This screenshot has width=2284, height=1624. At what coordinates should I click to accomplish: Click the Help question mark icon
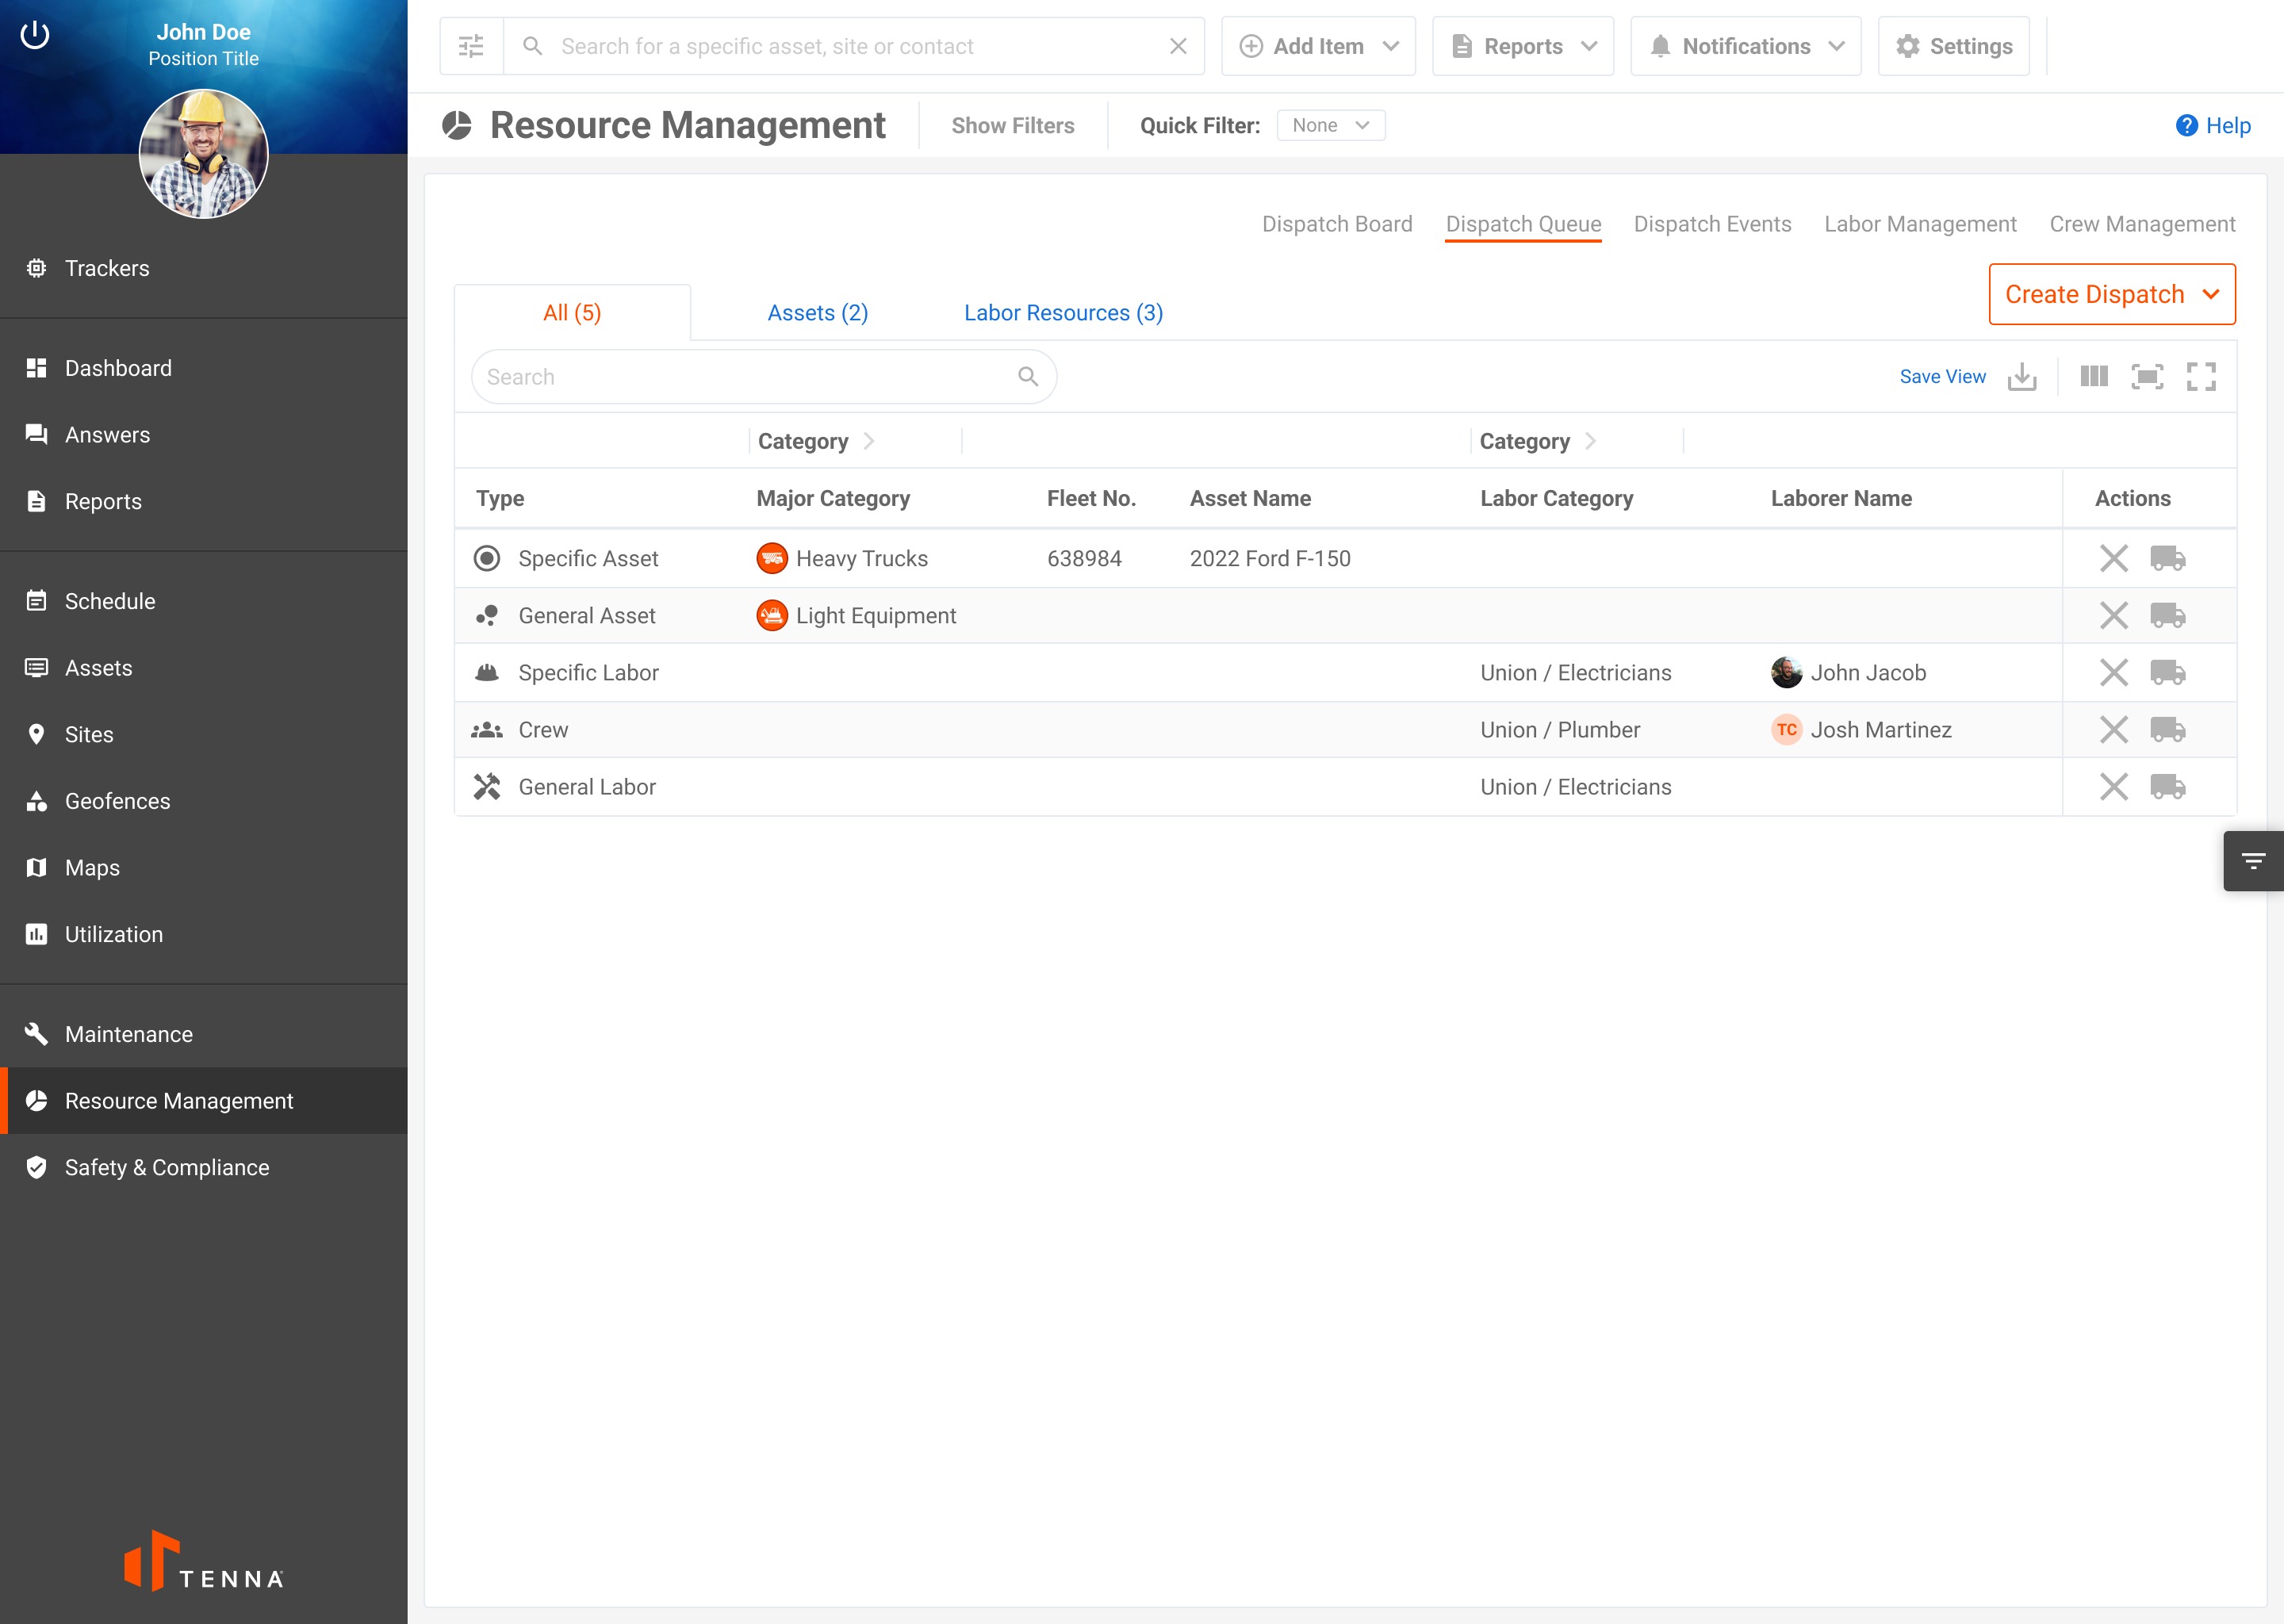2186,125
